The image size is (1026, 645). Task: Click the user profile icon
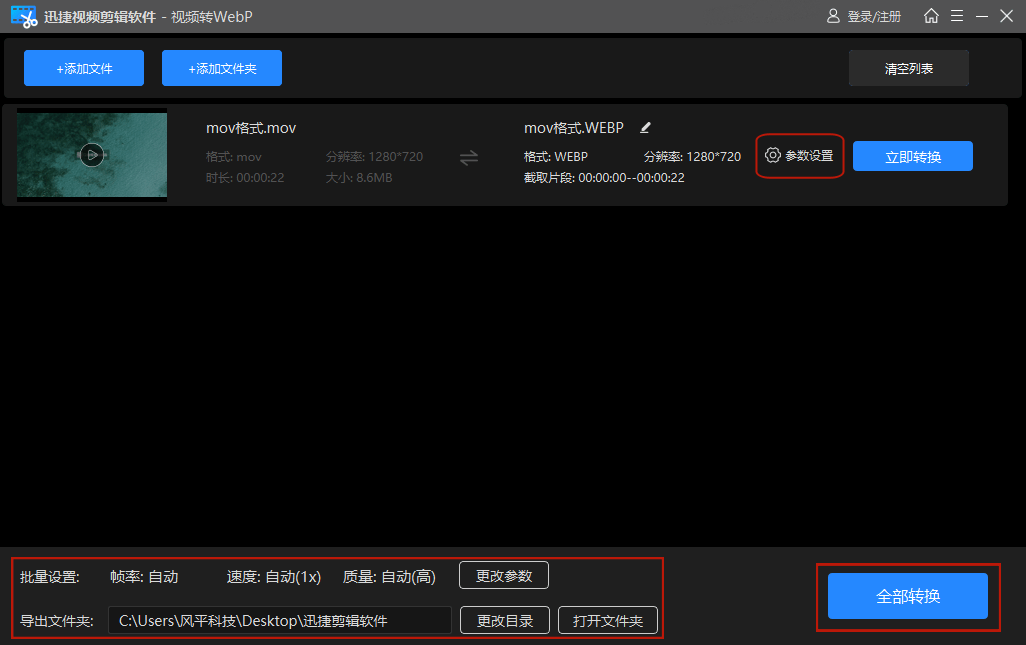point(833,16)
